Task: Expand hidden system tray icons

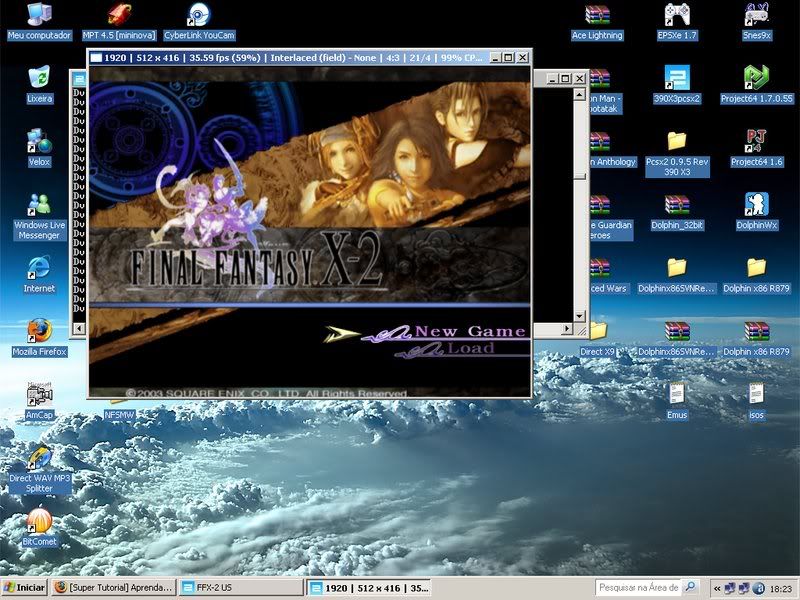Action: point(717,588)
